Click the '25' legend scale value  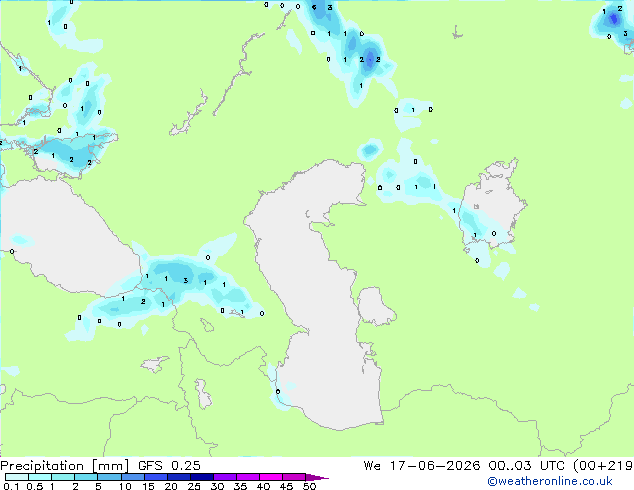tap(194, 486)
